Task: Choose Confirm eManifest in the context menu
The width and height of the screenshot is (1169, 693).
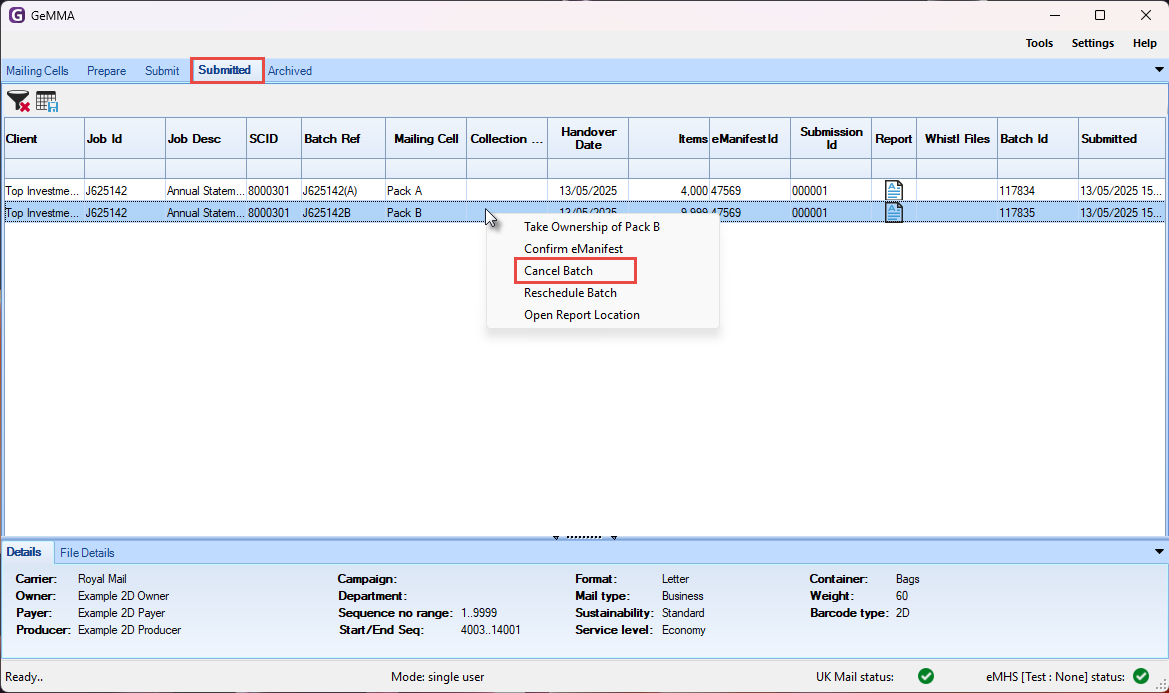Action: (573, 249)
